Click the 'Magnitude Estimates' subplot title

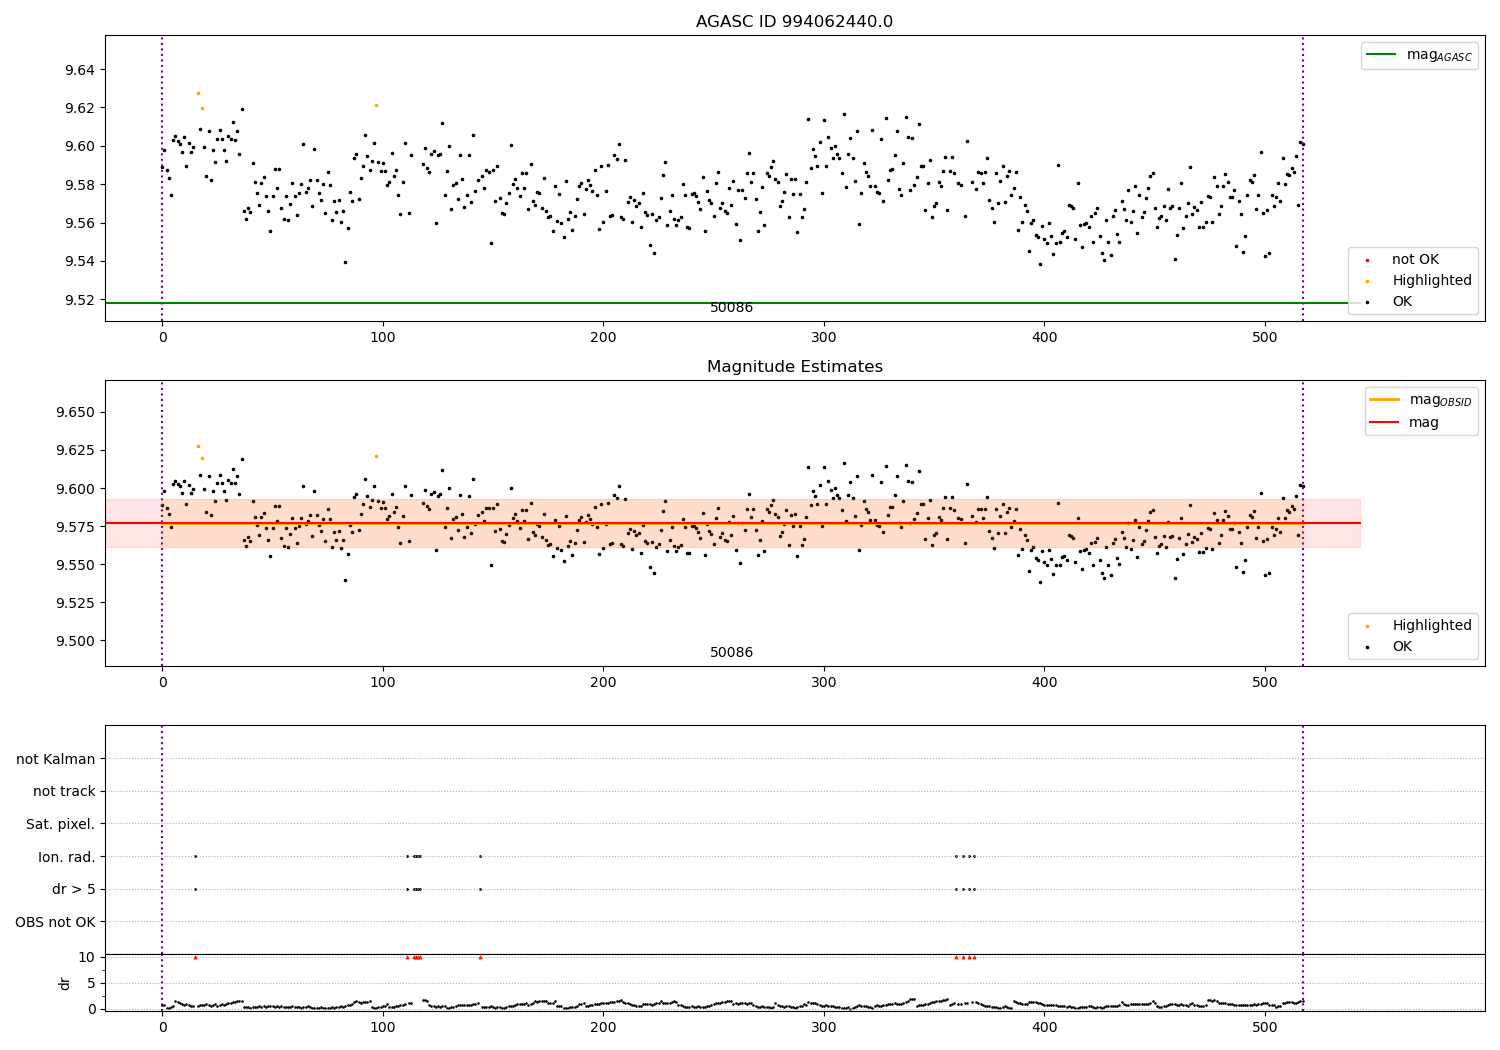point(794,367)
